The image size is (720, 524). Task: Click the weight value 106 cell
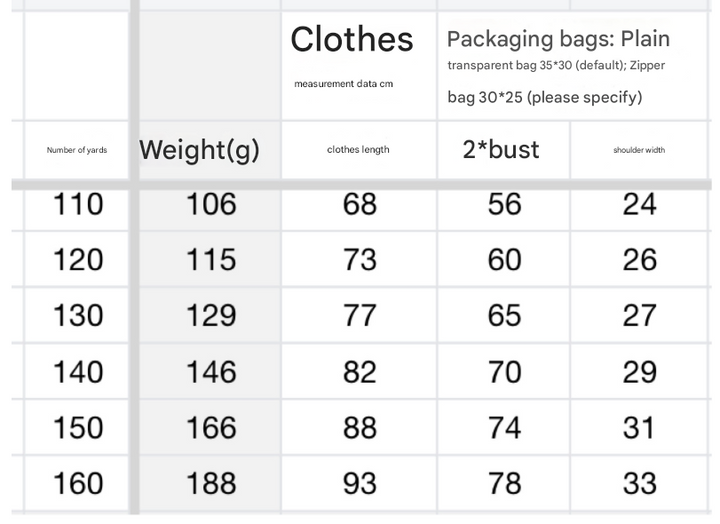pyautogui.click(x=211, y=204)
